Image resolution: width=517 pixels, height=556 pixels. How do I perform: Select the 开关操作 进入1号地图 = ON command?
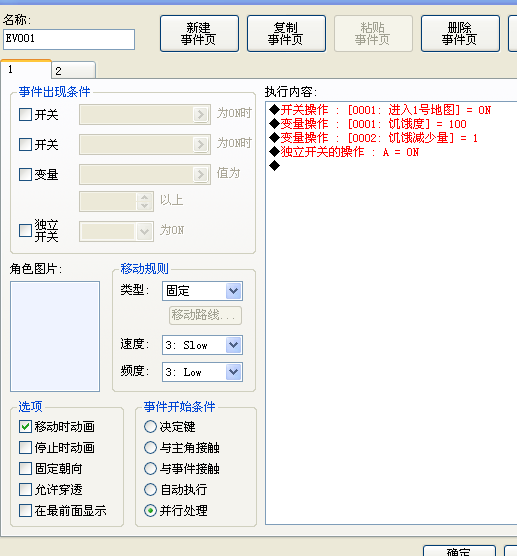[x=380, y=110]
